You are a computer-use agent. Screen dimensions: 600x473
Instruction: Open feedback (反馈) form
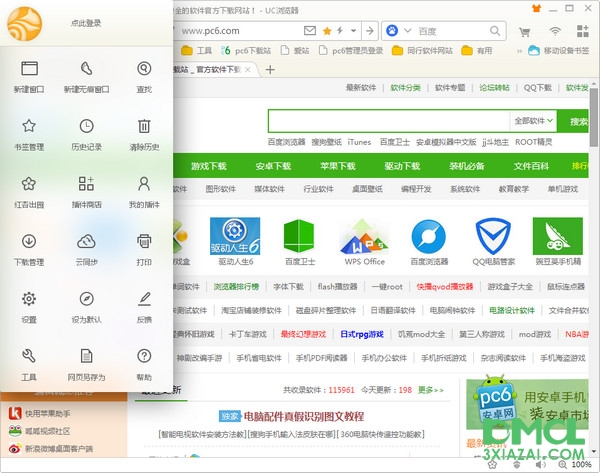144,307
